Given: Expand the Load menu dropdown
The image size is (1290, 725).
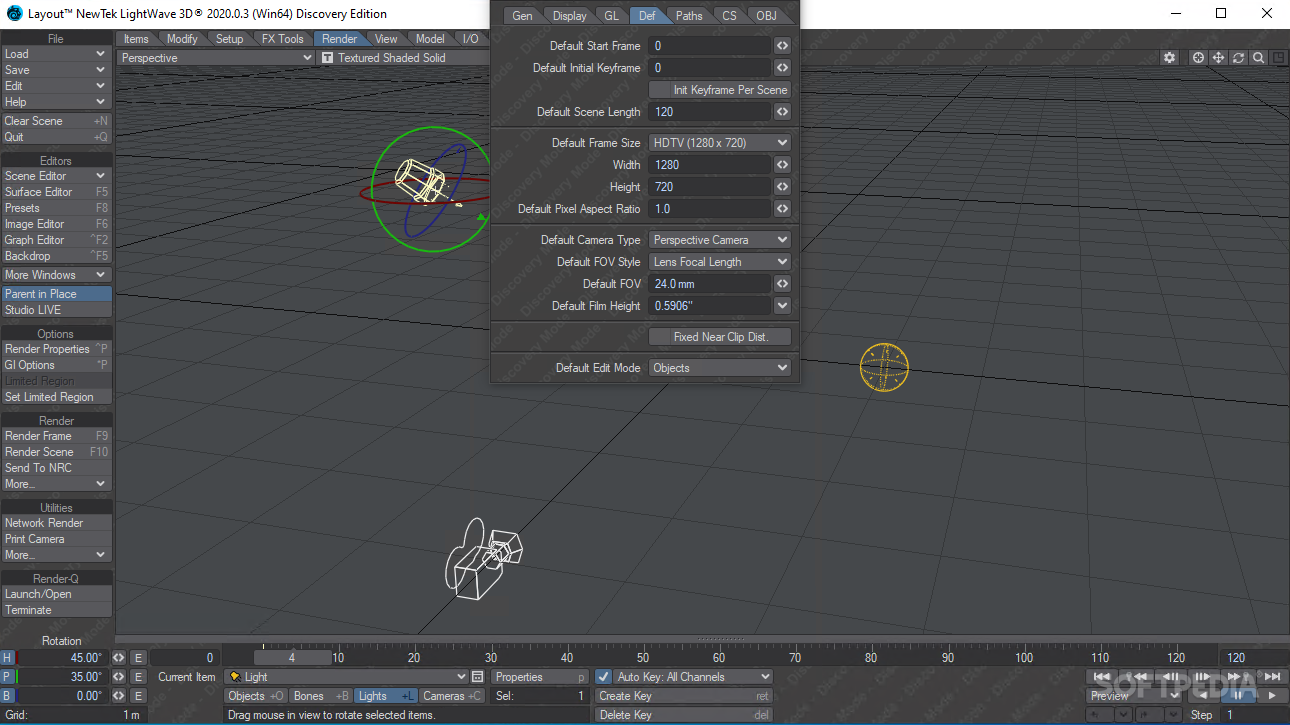Looking at the screenshot, I should tap(56, 54).
